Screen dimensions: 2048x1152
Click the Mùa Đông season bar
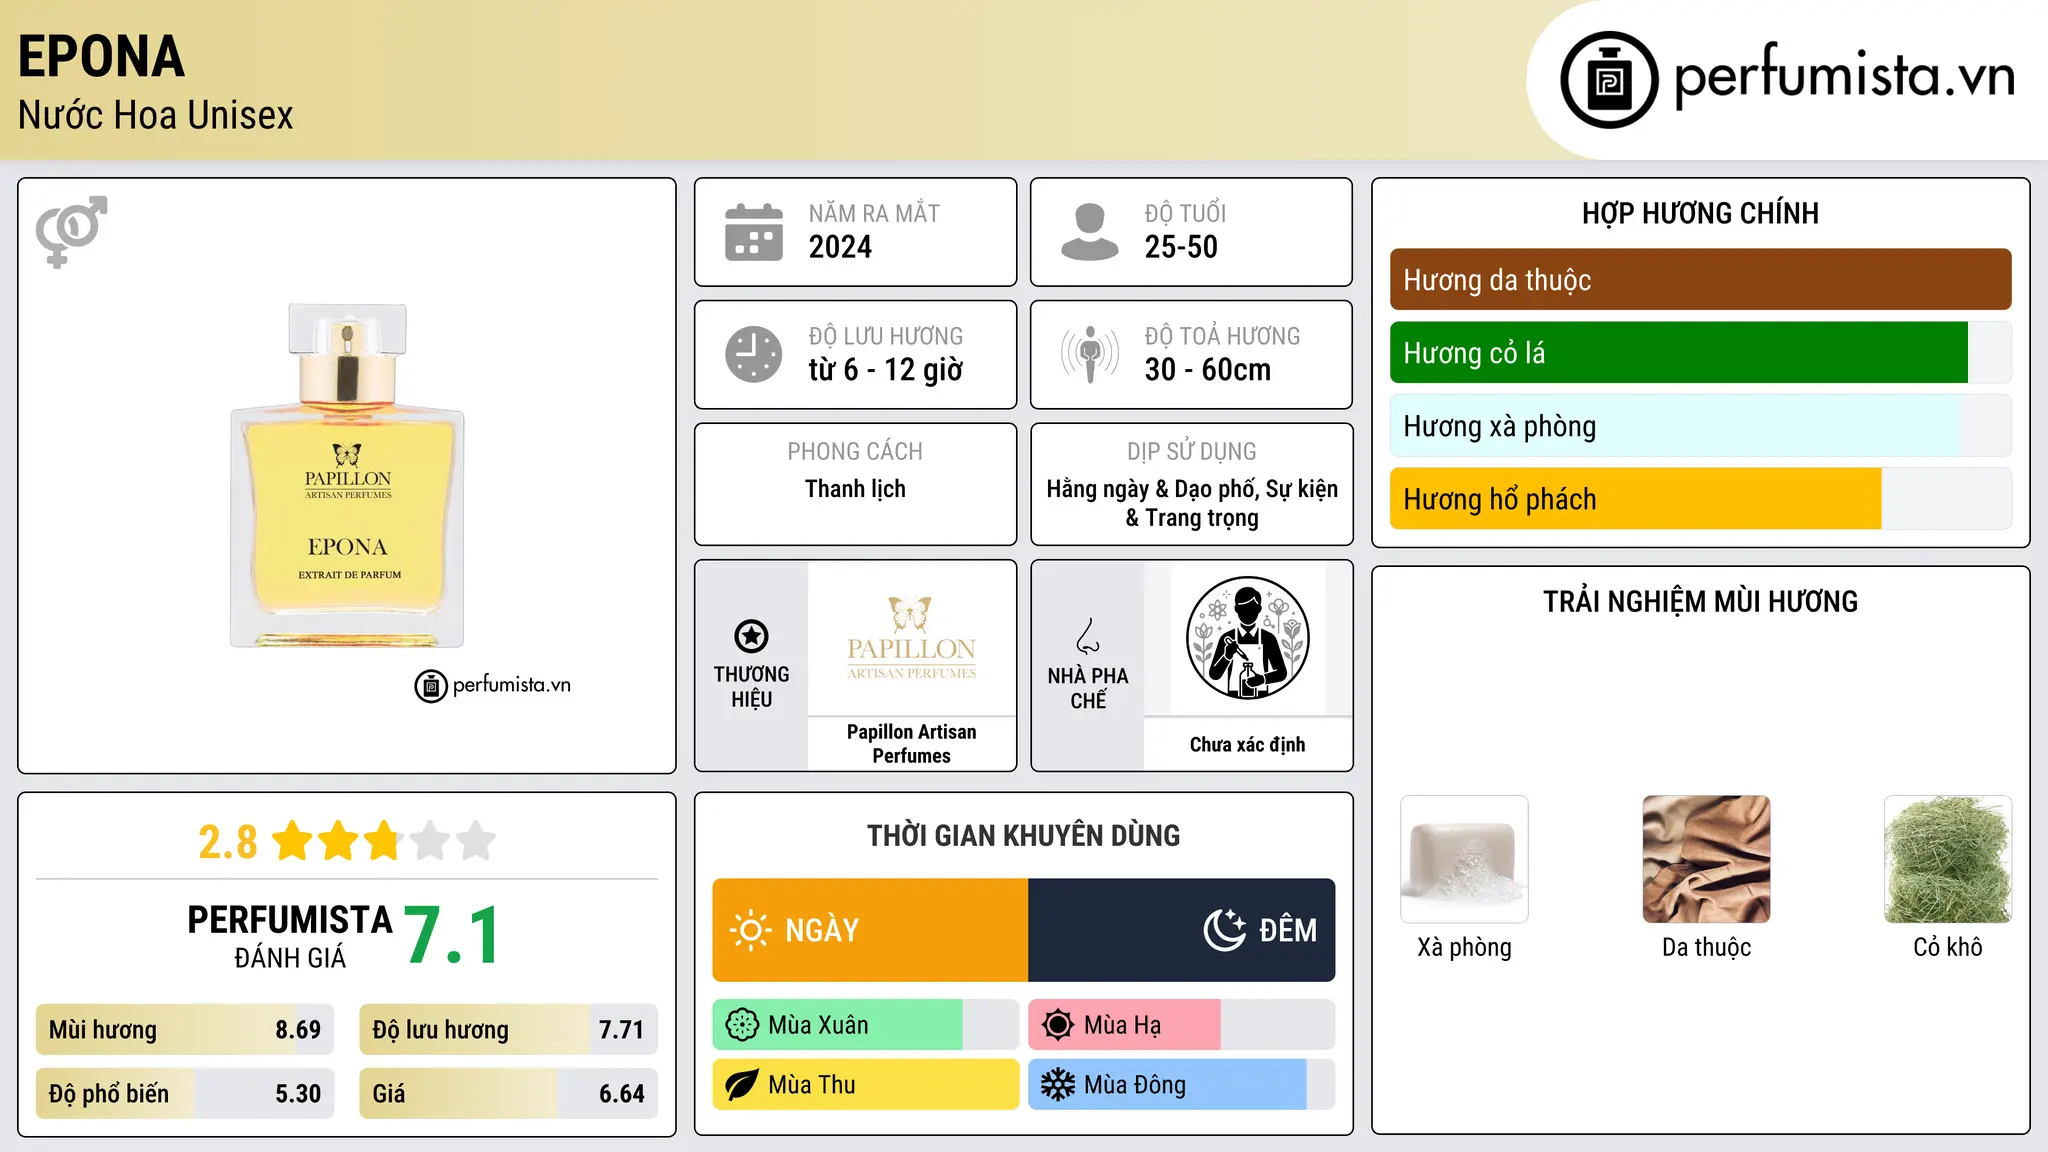coord(1182,1085)
